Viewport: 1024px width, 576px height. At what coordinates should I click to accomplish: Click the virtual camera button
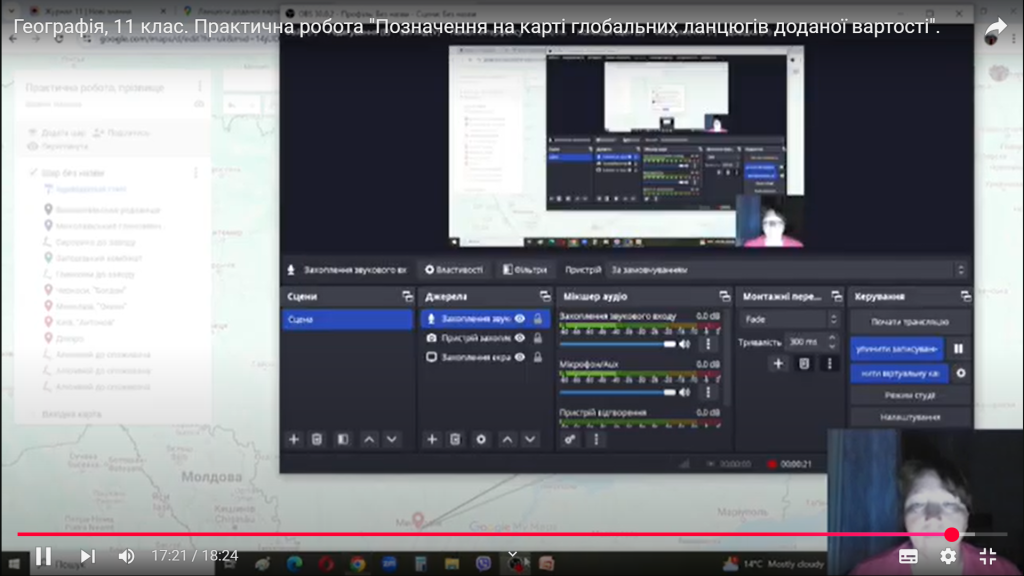(x=900, y=374)
